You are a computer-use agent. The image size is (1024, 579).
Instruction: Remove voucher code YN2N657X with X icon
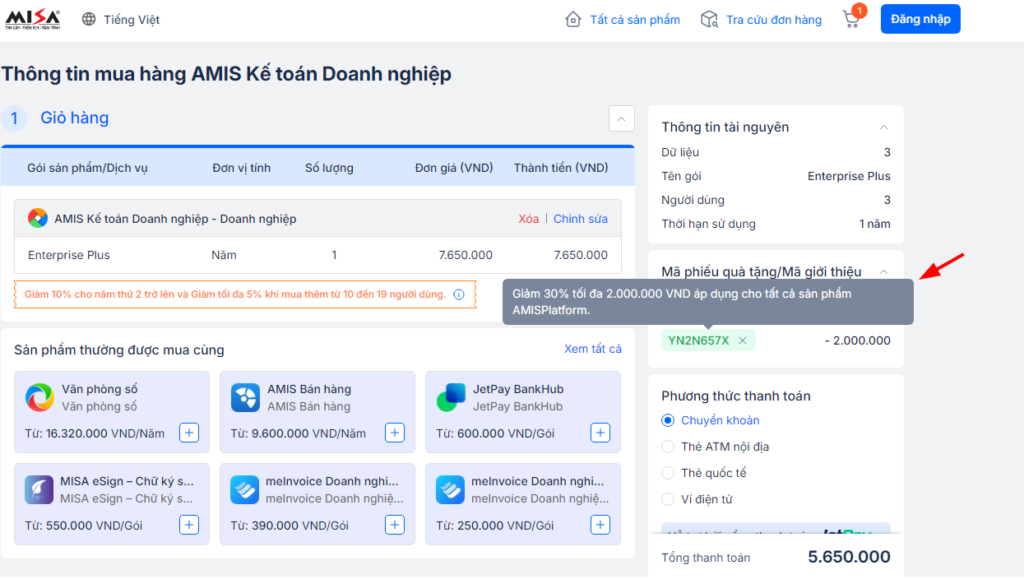pyautogui.click(x=743, y=340)
